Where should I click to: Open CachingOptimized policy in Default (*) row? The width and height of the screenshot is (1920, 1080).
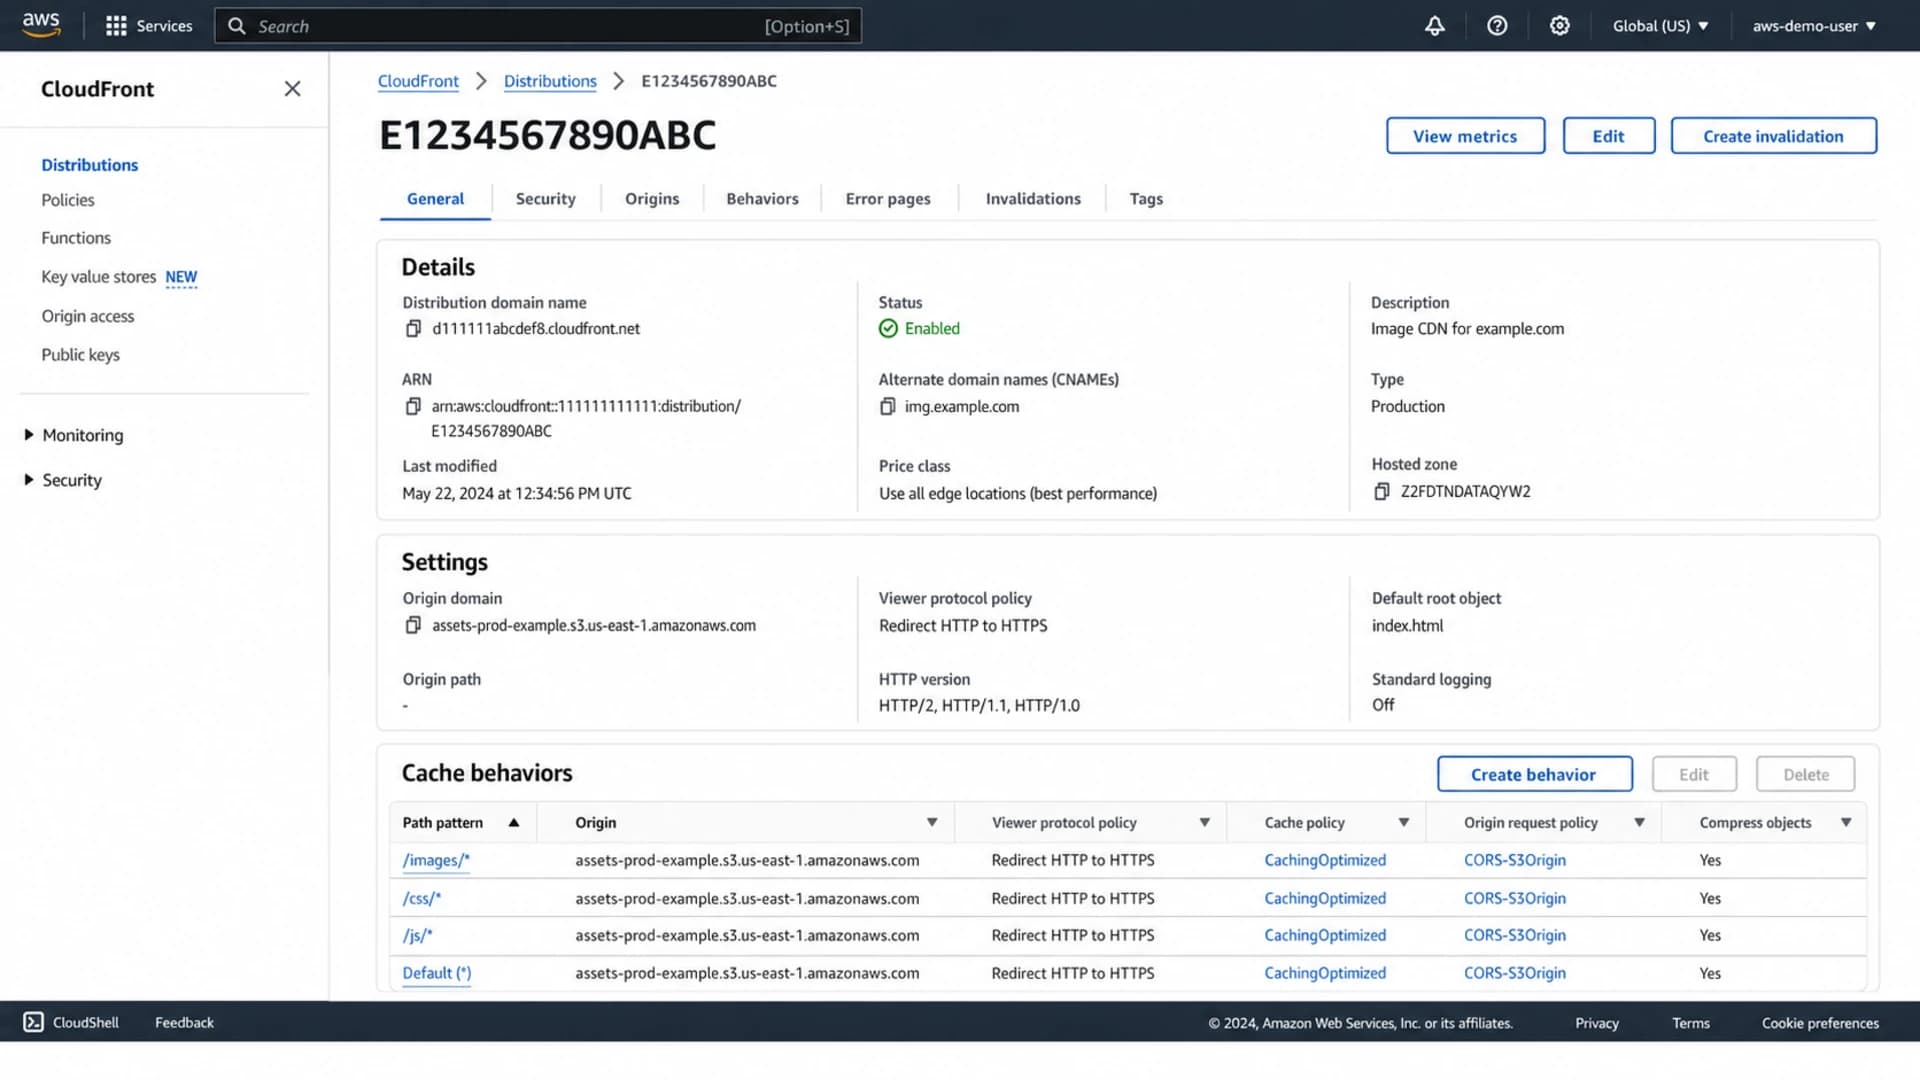(1325, 973)
